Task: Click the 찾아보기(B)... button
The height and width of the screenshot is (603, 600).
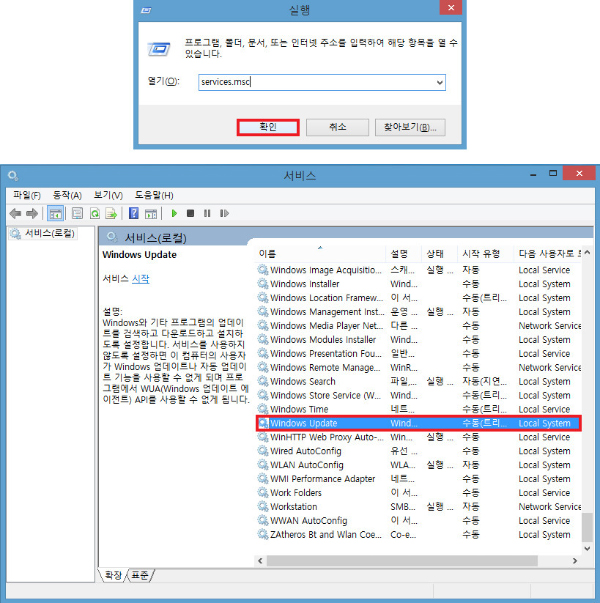Action: 410,127
